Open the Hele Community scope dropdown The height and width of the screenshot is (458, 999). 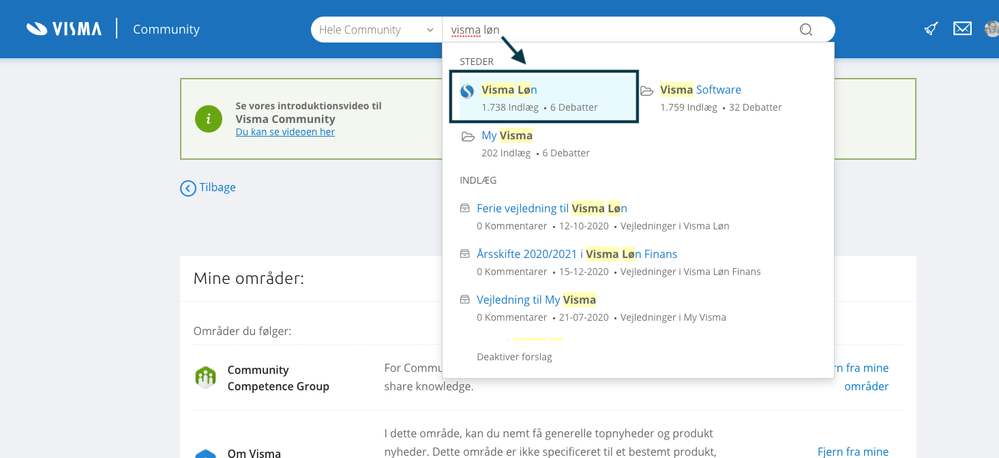click(377, 30)
